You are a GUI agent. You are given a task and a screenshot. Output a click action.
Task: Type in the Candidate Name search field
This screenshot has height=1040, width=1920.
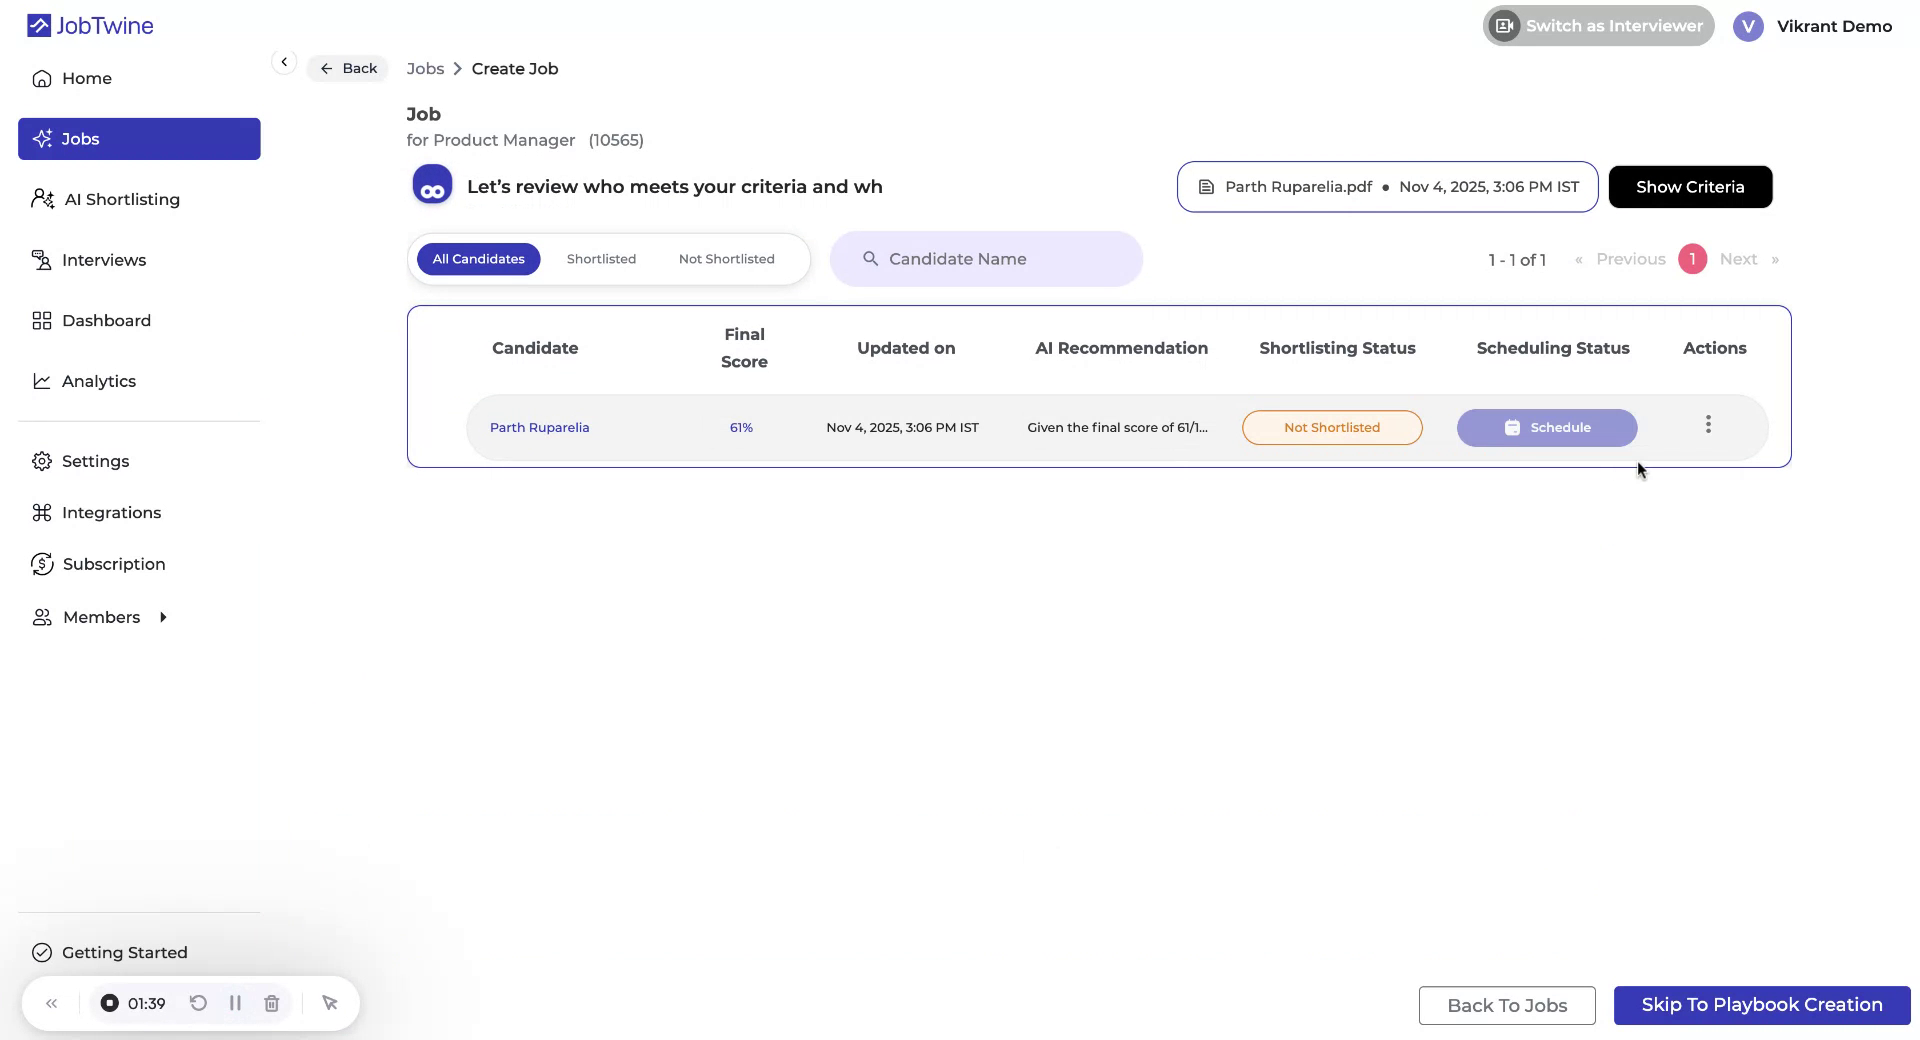(x=987, y=258)
